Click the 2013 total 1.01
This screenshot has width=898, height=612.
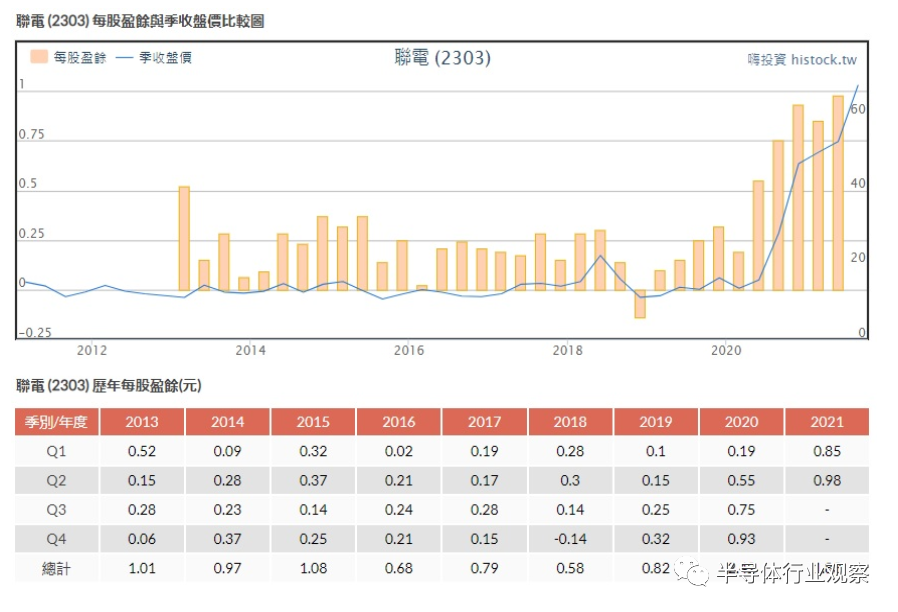142,568
